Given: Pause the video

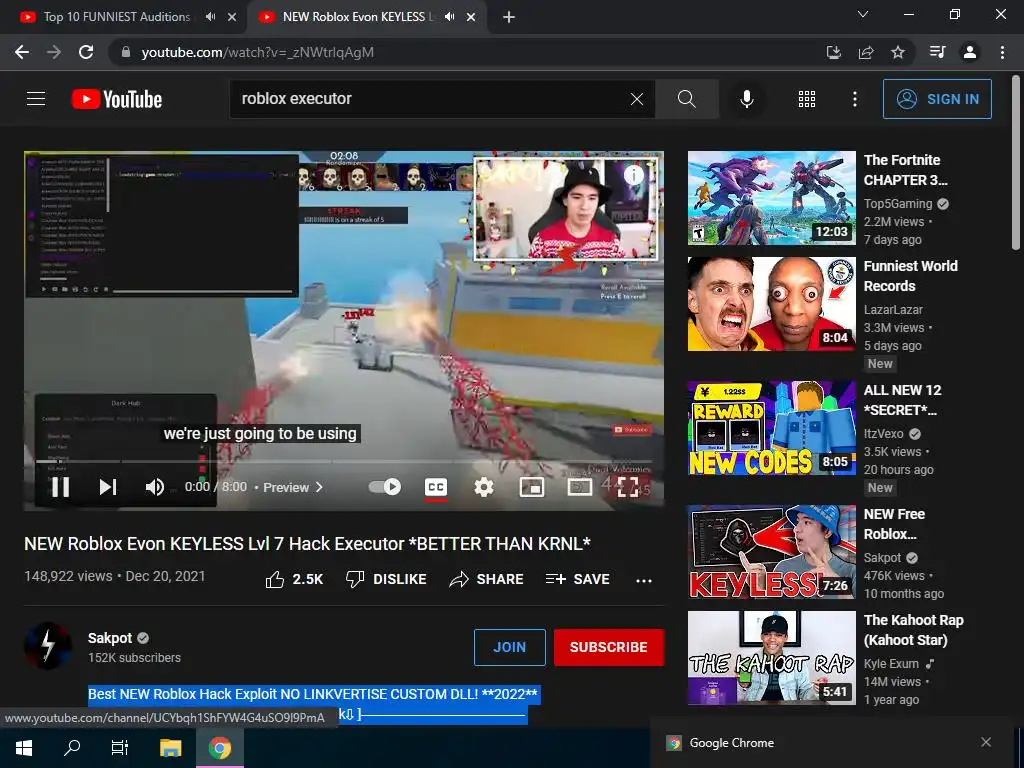Looking at the screenshot, I should pyautogui.click(x=60, y=487).
